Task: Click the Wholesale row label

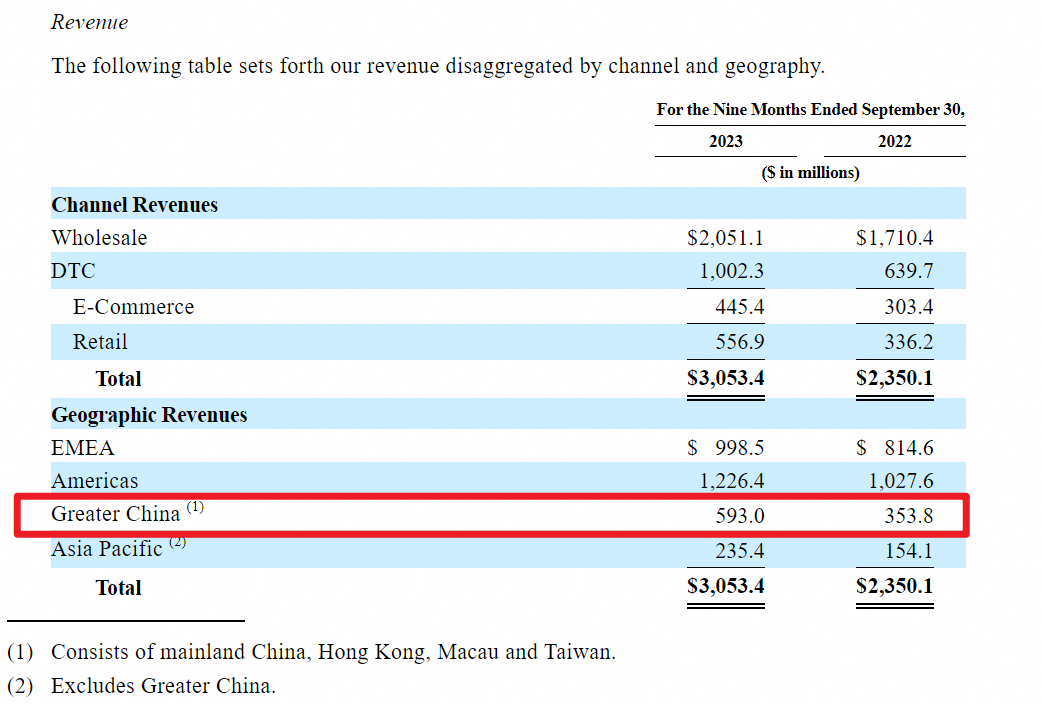Action: (x=99, y=238)
